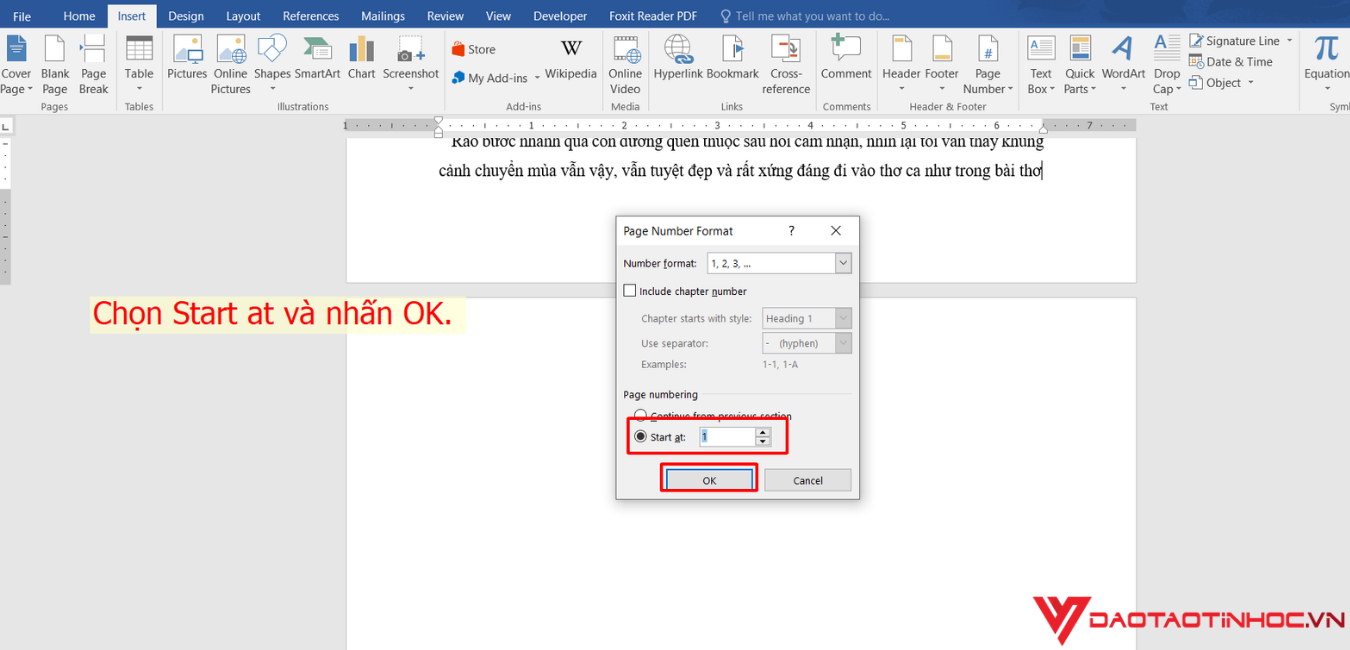Insert a Cross-reference

(x=786, y=65)
